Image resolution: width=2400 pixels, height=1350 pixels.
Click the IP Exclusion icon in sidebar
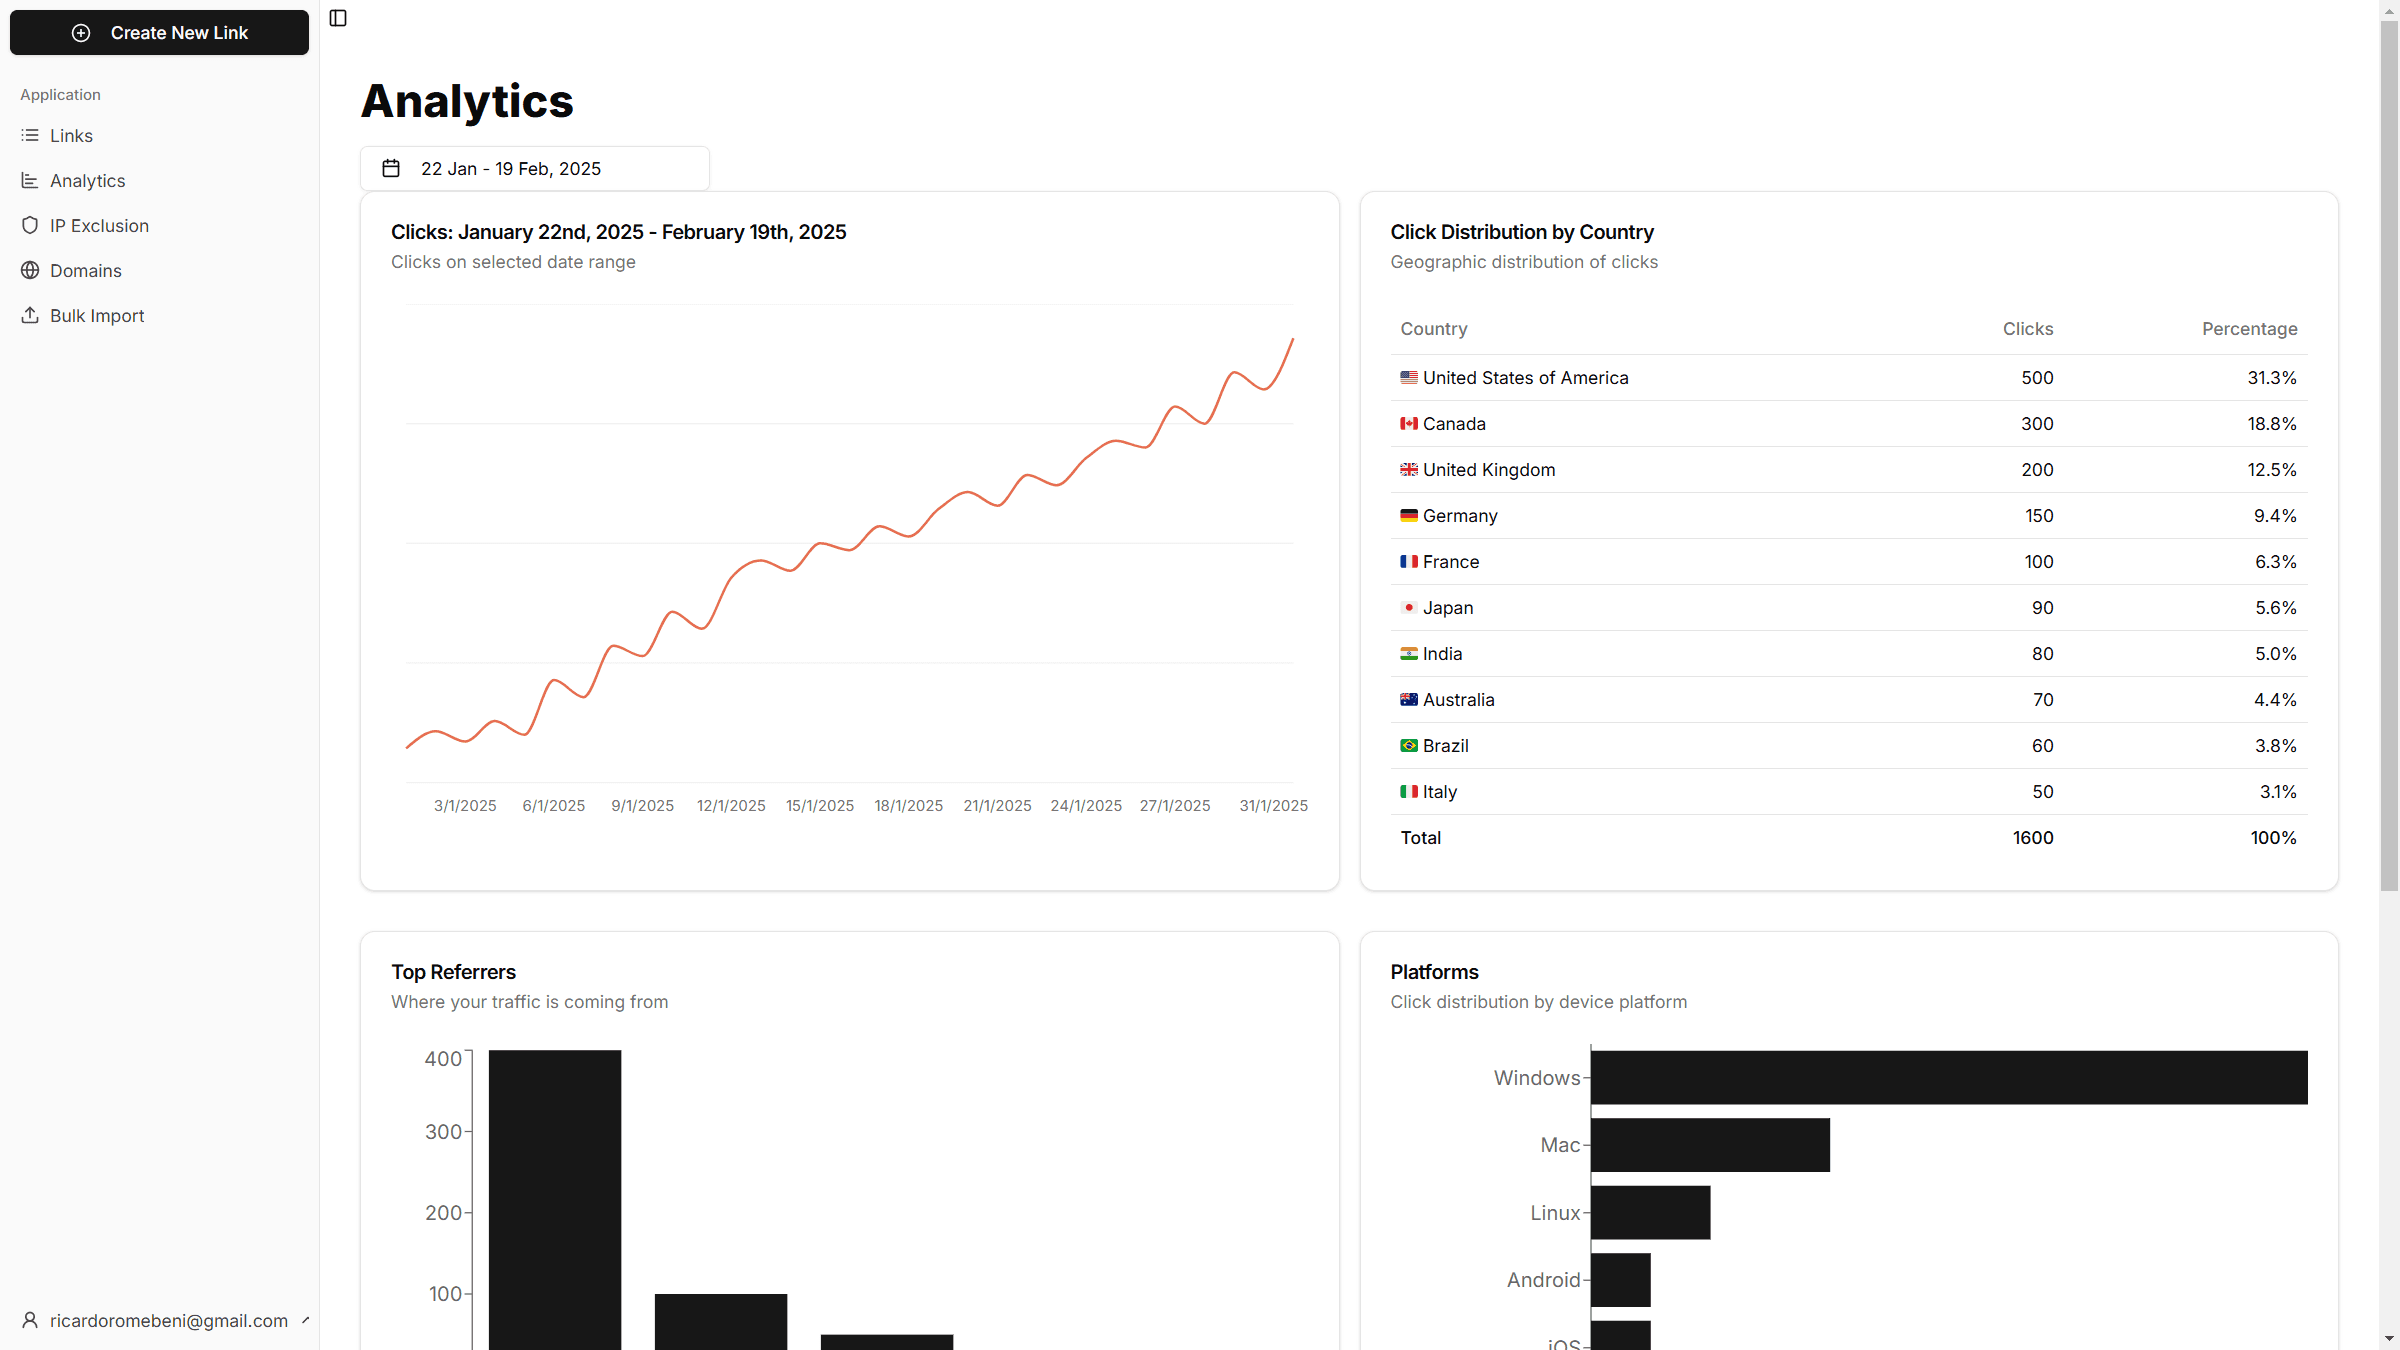click(x=30, y=226)
